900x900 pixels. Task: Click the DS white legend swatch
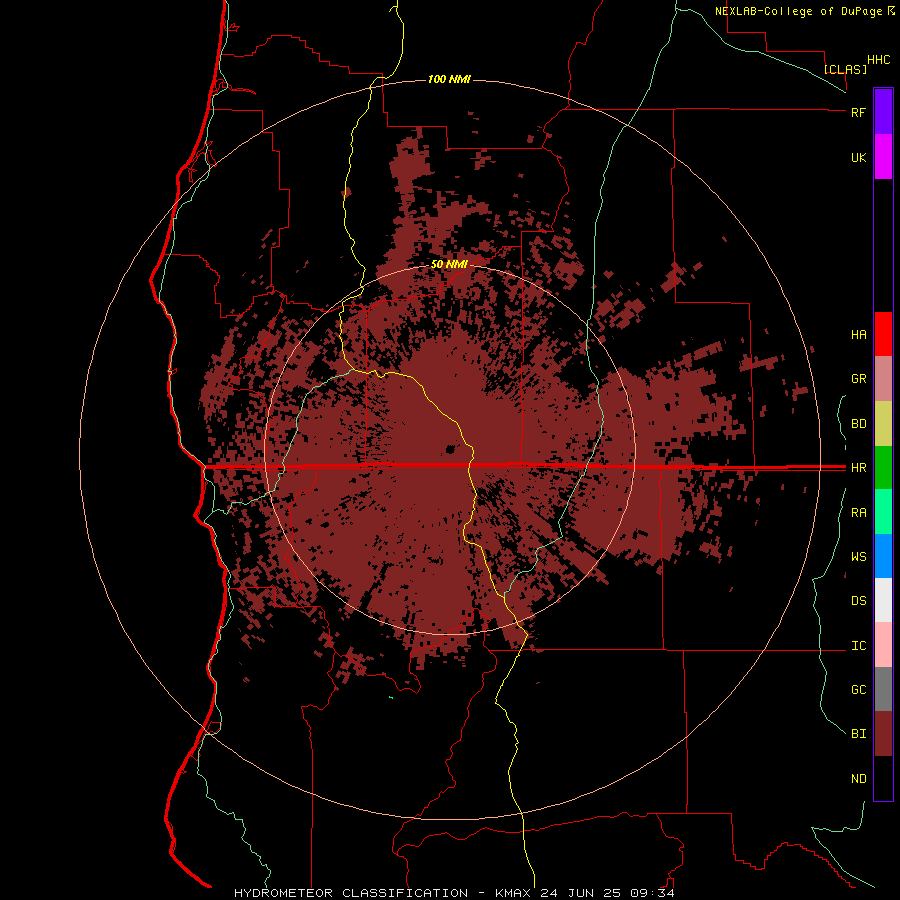[883, 600]
